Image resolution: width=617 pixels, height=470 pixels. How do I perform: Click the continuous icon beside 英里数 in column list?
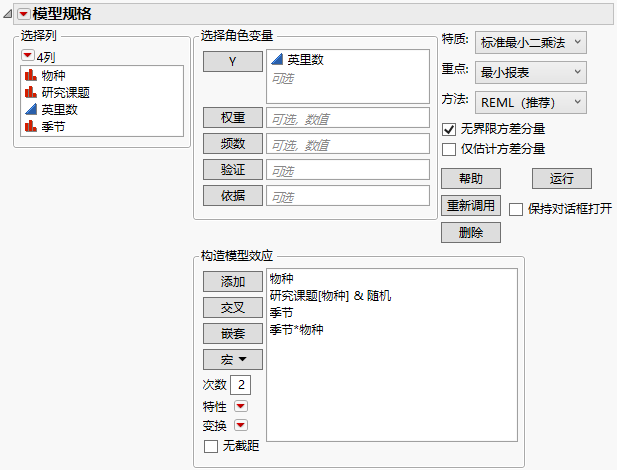(x=30, y=109)
